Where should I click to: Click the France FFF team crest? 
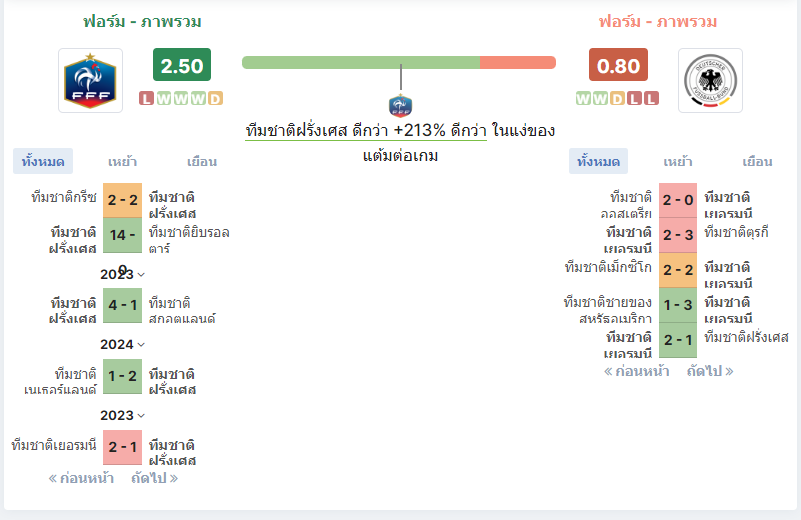tap(90, 81)
